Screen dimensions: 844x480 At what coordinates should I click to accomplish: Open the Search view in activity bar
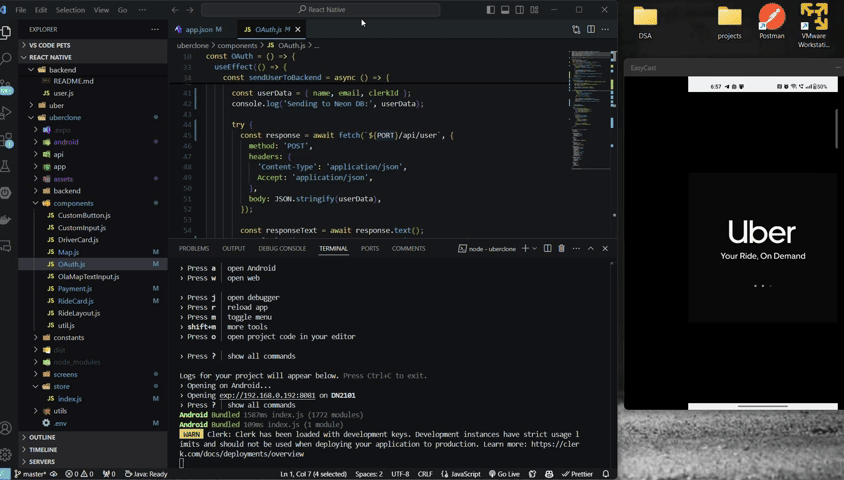(7, 58)
